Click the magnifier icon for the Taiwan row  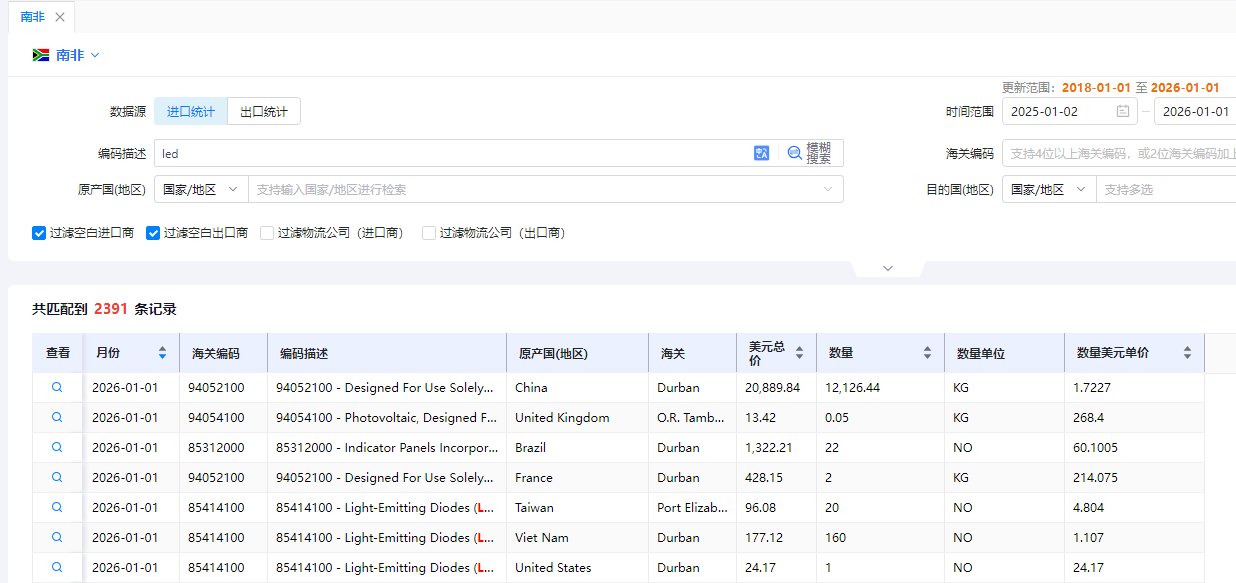pyautogui.click(x=57, y=507)
